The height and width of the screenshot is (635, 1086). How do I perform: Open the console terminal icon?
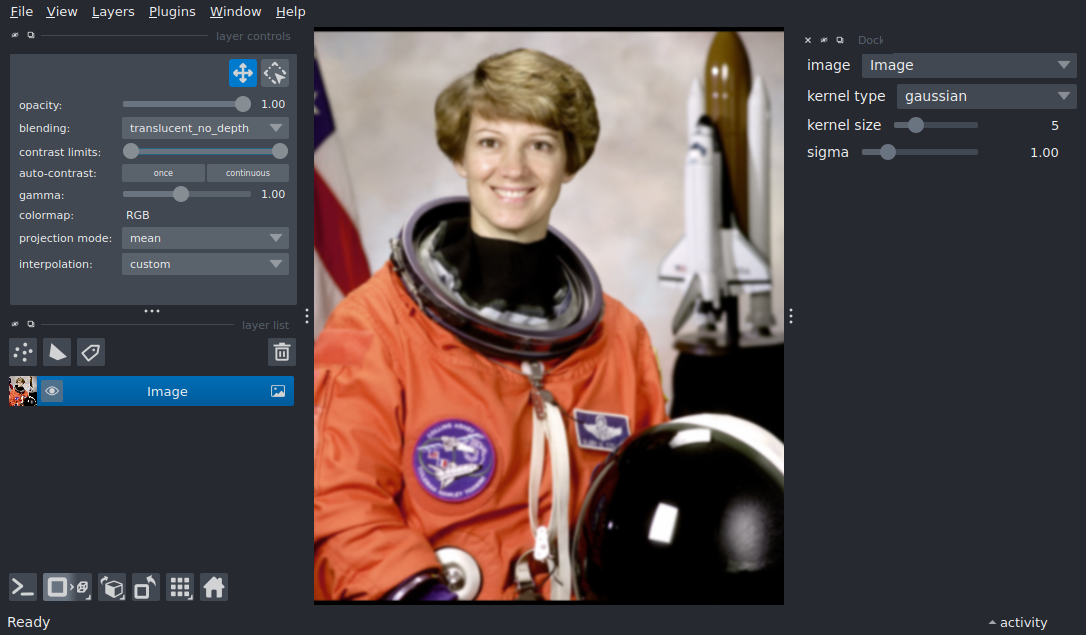pos(23,587)
